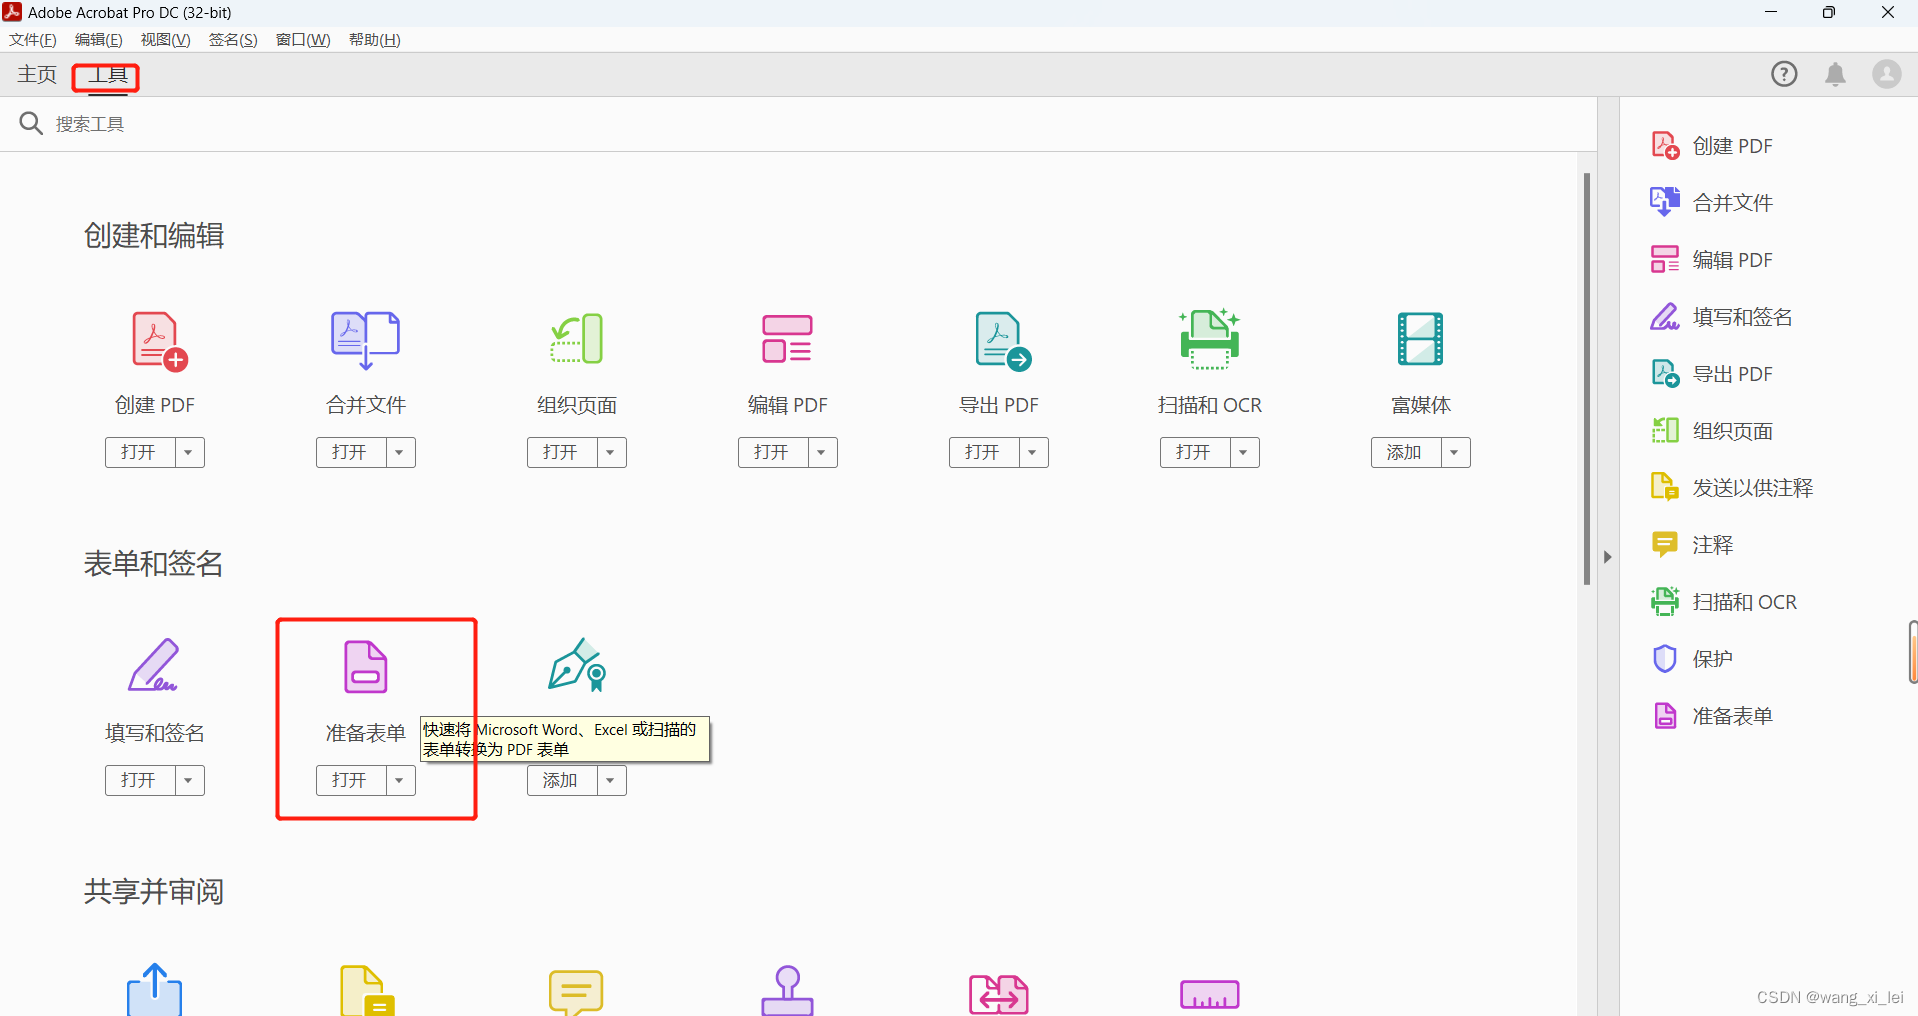Click 打开 button under 填写和签名
1918x1016 pixels.
click(140, 780)
